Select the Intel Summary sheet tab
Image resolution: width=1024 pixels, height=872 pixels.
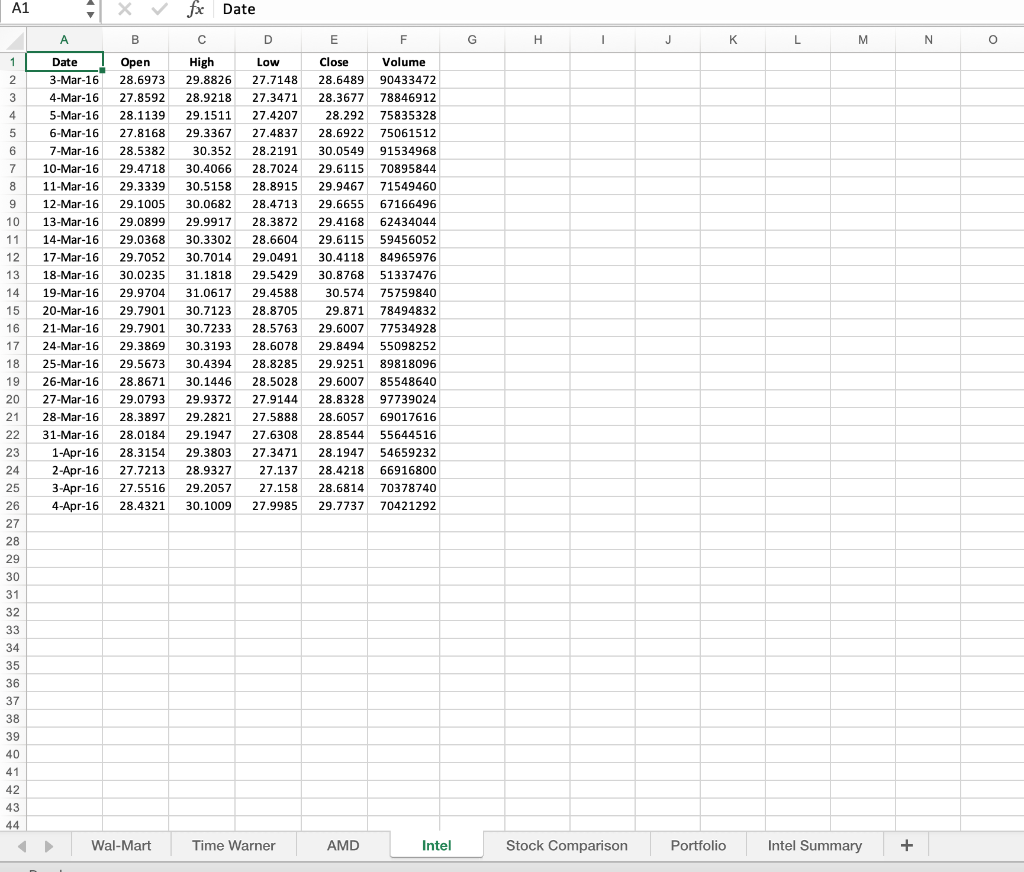tap(815, 845)
